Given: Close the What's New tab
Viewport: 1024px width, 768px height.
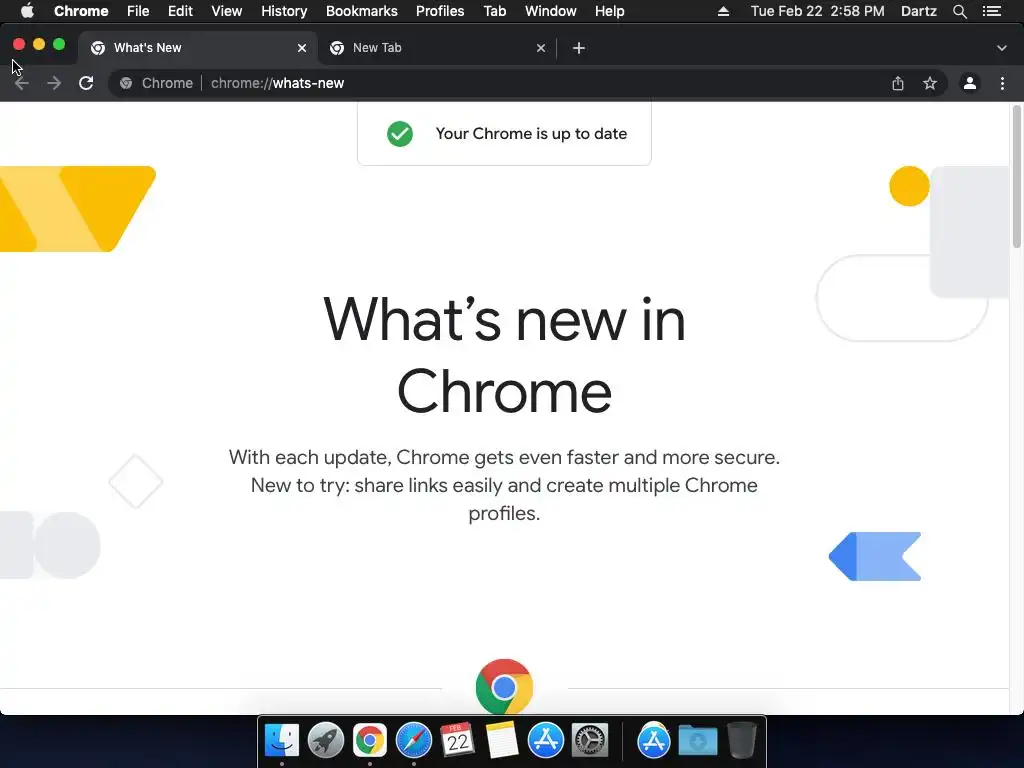Looking at the screenshot, I should 302,48.
